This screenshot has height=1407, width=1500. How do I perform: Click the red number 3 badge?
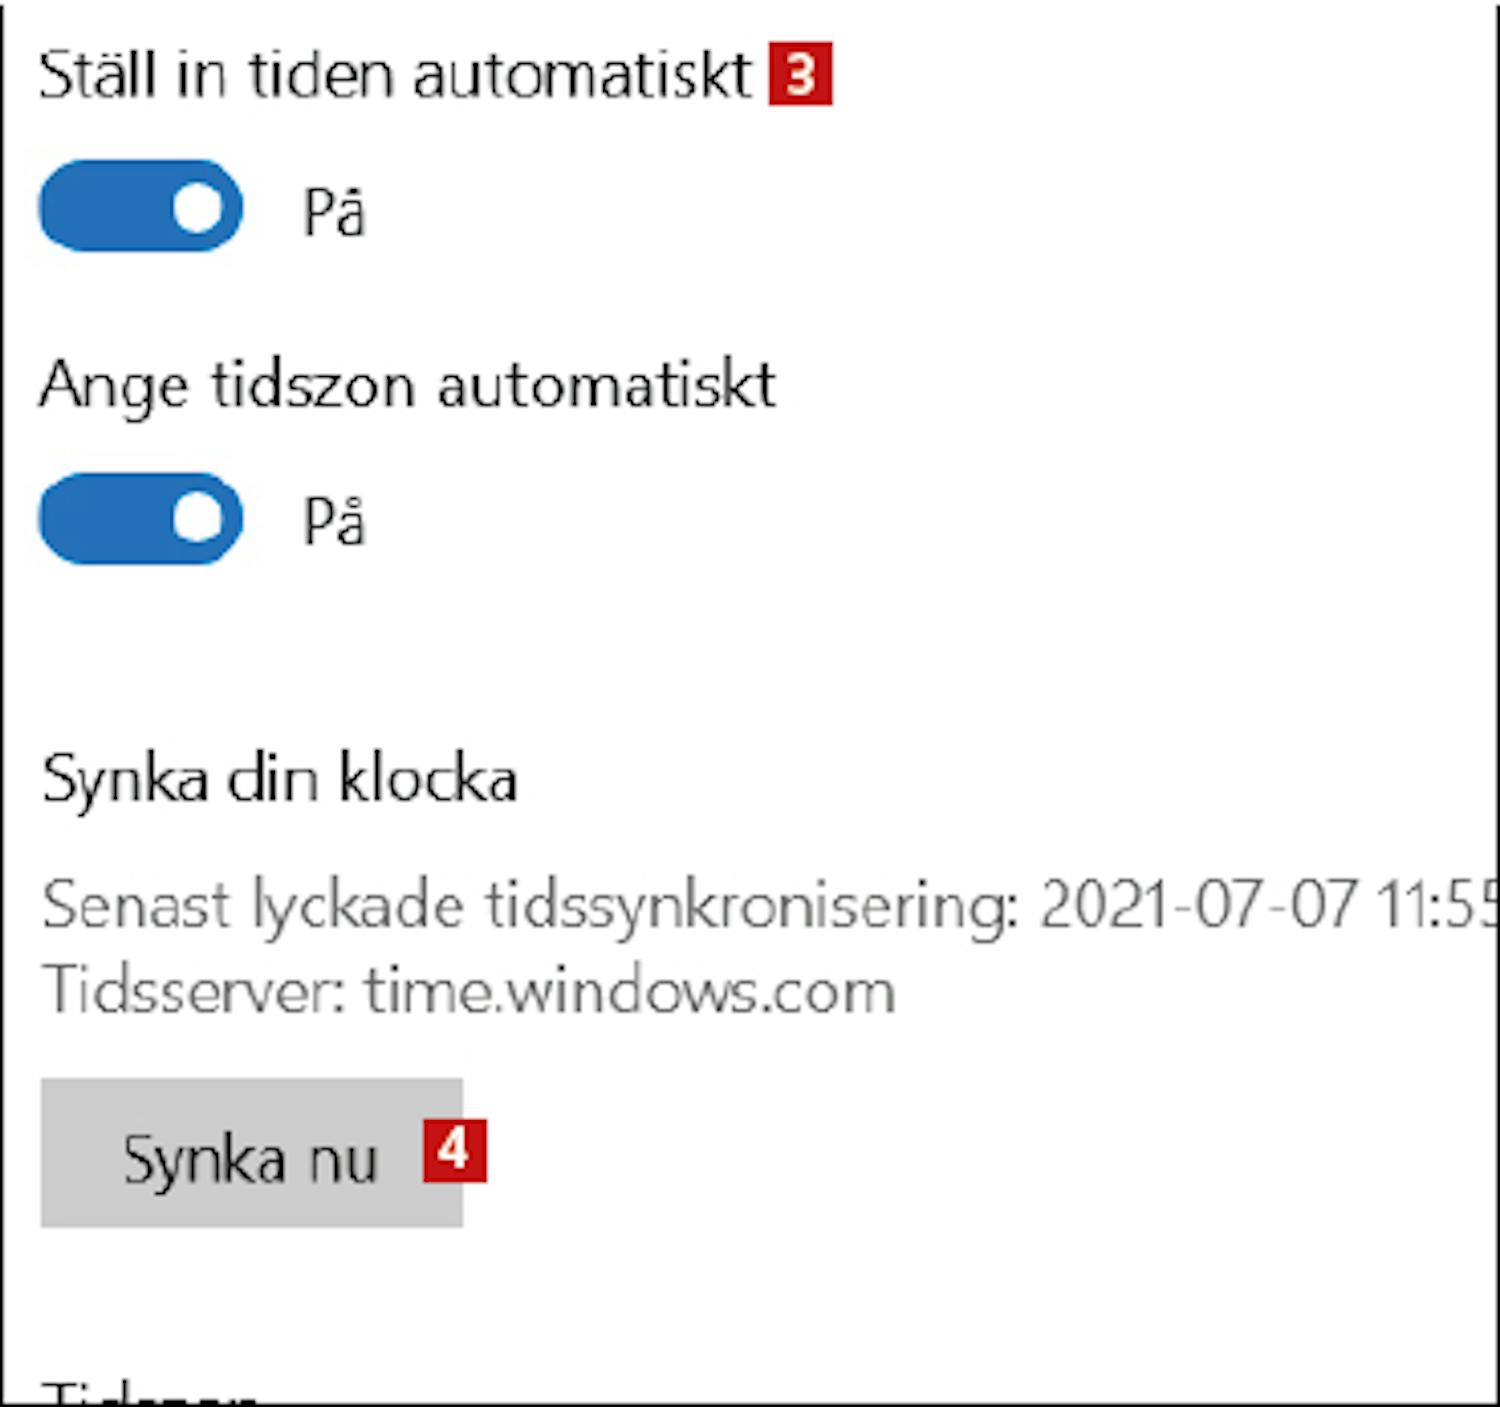pos(800,75)
